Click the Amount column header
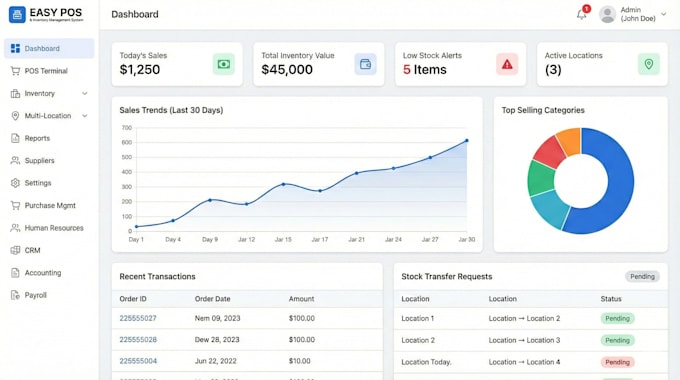The height and width of the screenshot is (380, 680). tap(301, 299)
